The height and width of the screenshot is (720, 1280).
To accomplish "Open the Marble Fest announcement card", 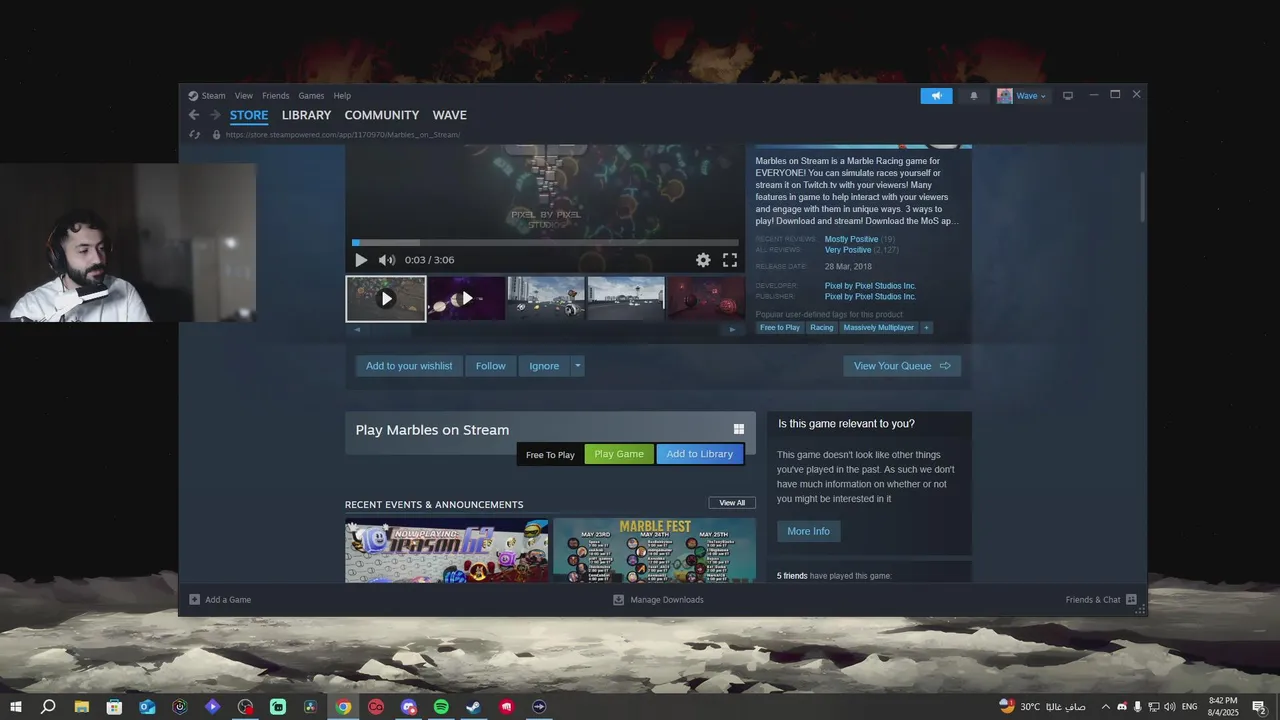I will 654,550.
